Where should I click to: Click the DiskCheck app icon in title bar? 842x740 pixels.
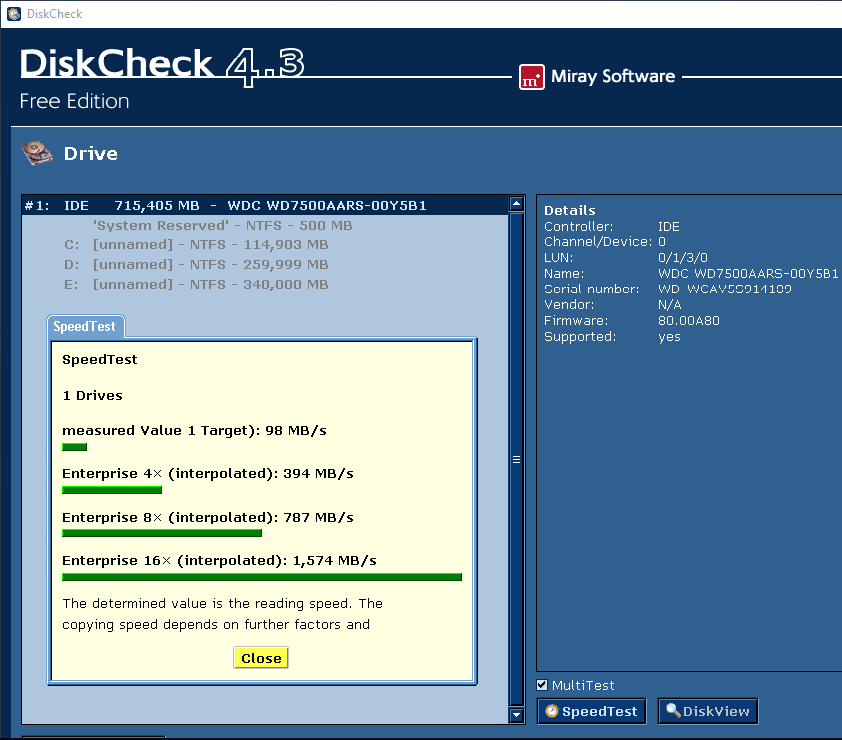click(14, 14)
